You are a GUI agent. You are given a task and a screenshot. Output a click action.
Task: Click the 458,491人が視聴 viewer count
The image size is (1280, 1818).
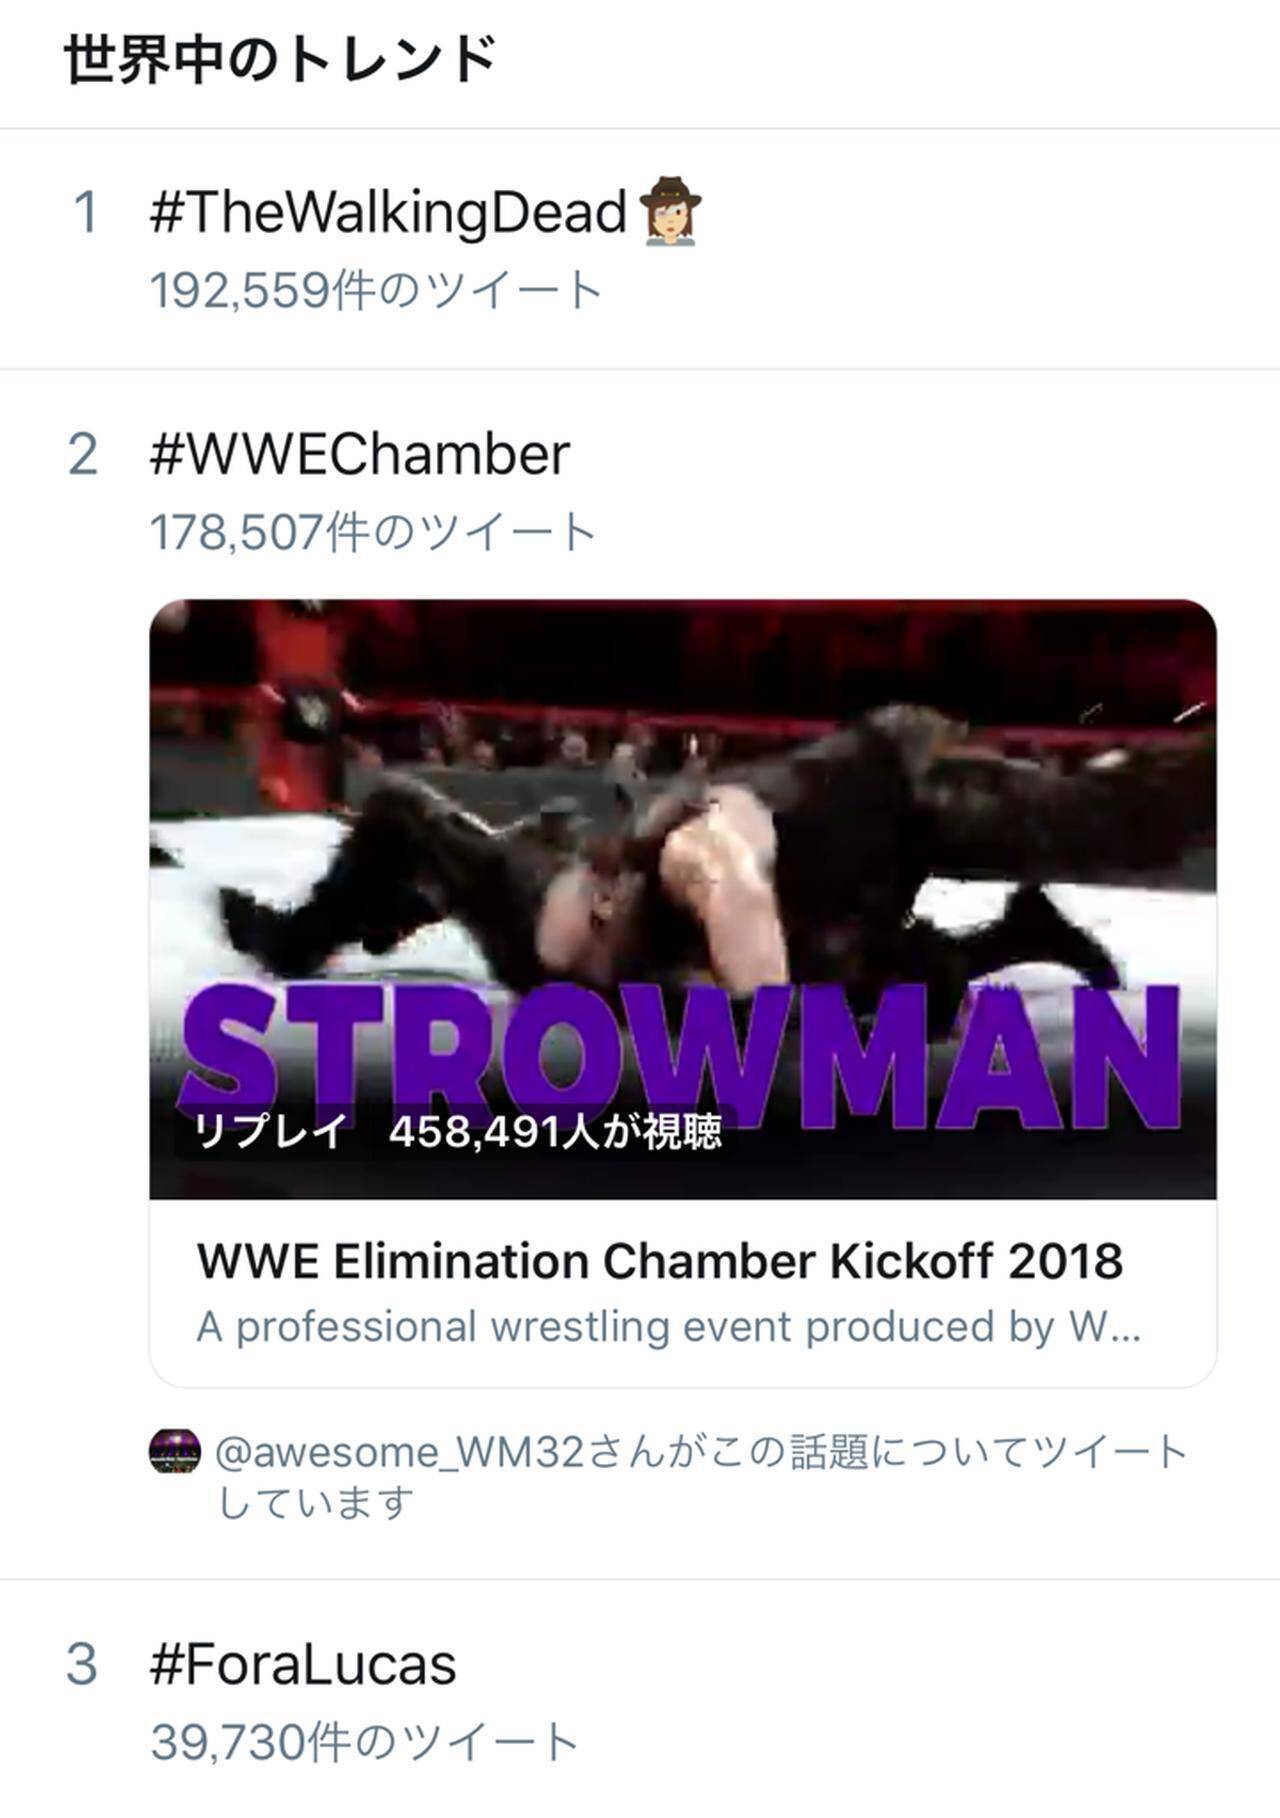pyautogui.click(x=555, y=1132)
